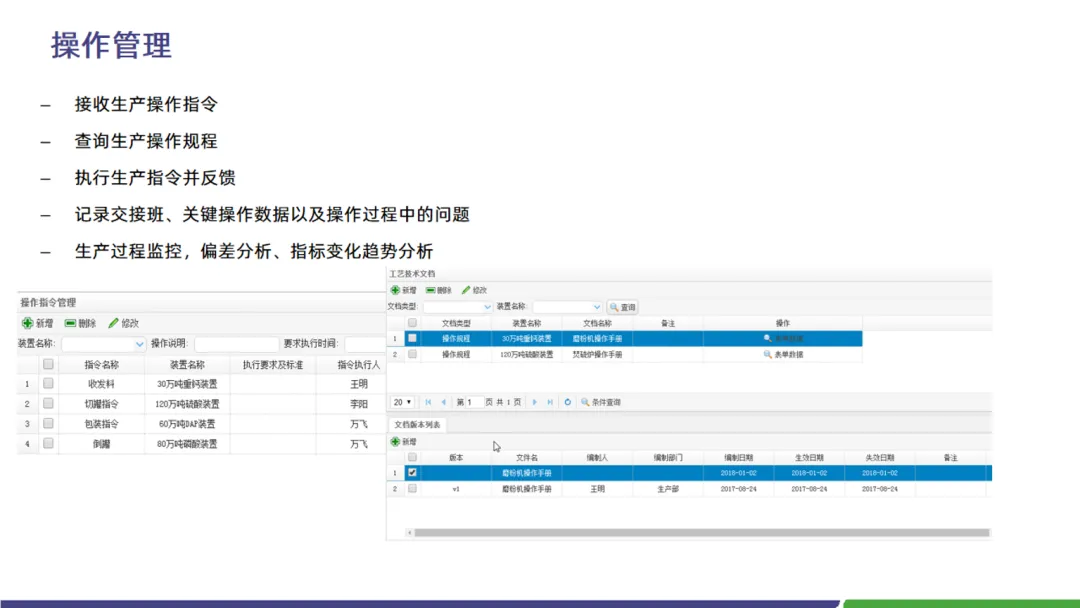
Task: Select the 焚硫炉操作手册 document name cell
Action: point(597,355)
